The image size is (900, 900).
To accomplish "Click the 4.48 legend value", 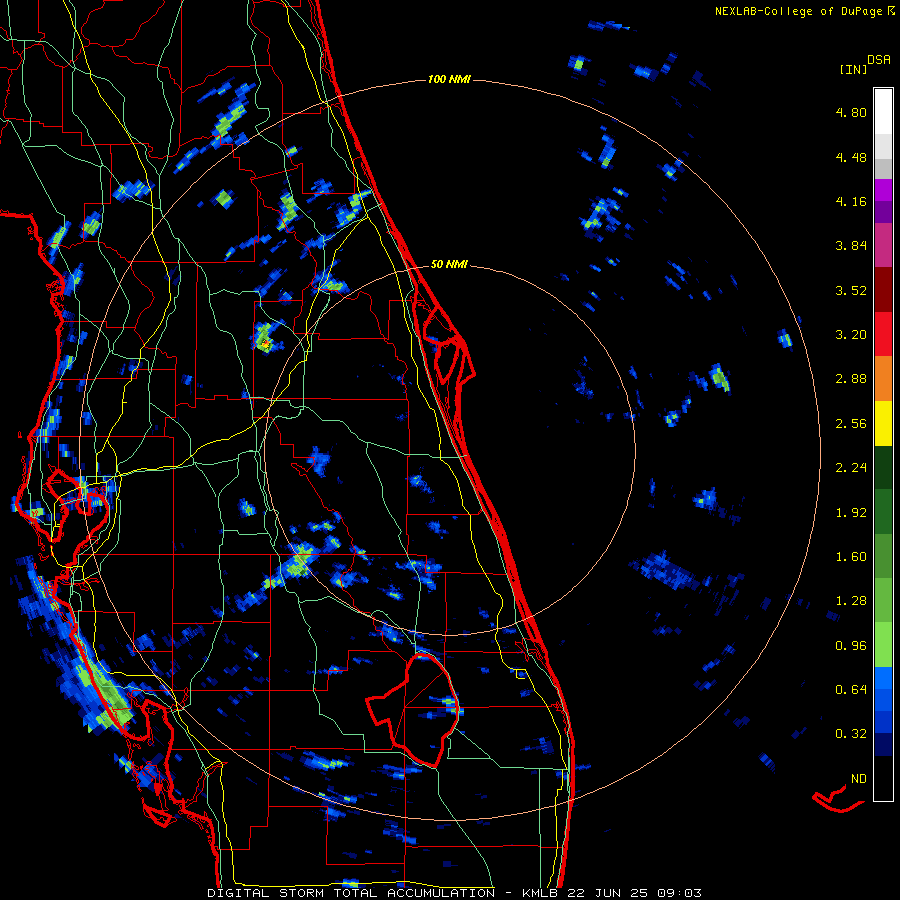I will coord(851,157).
